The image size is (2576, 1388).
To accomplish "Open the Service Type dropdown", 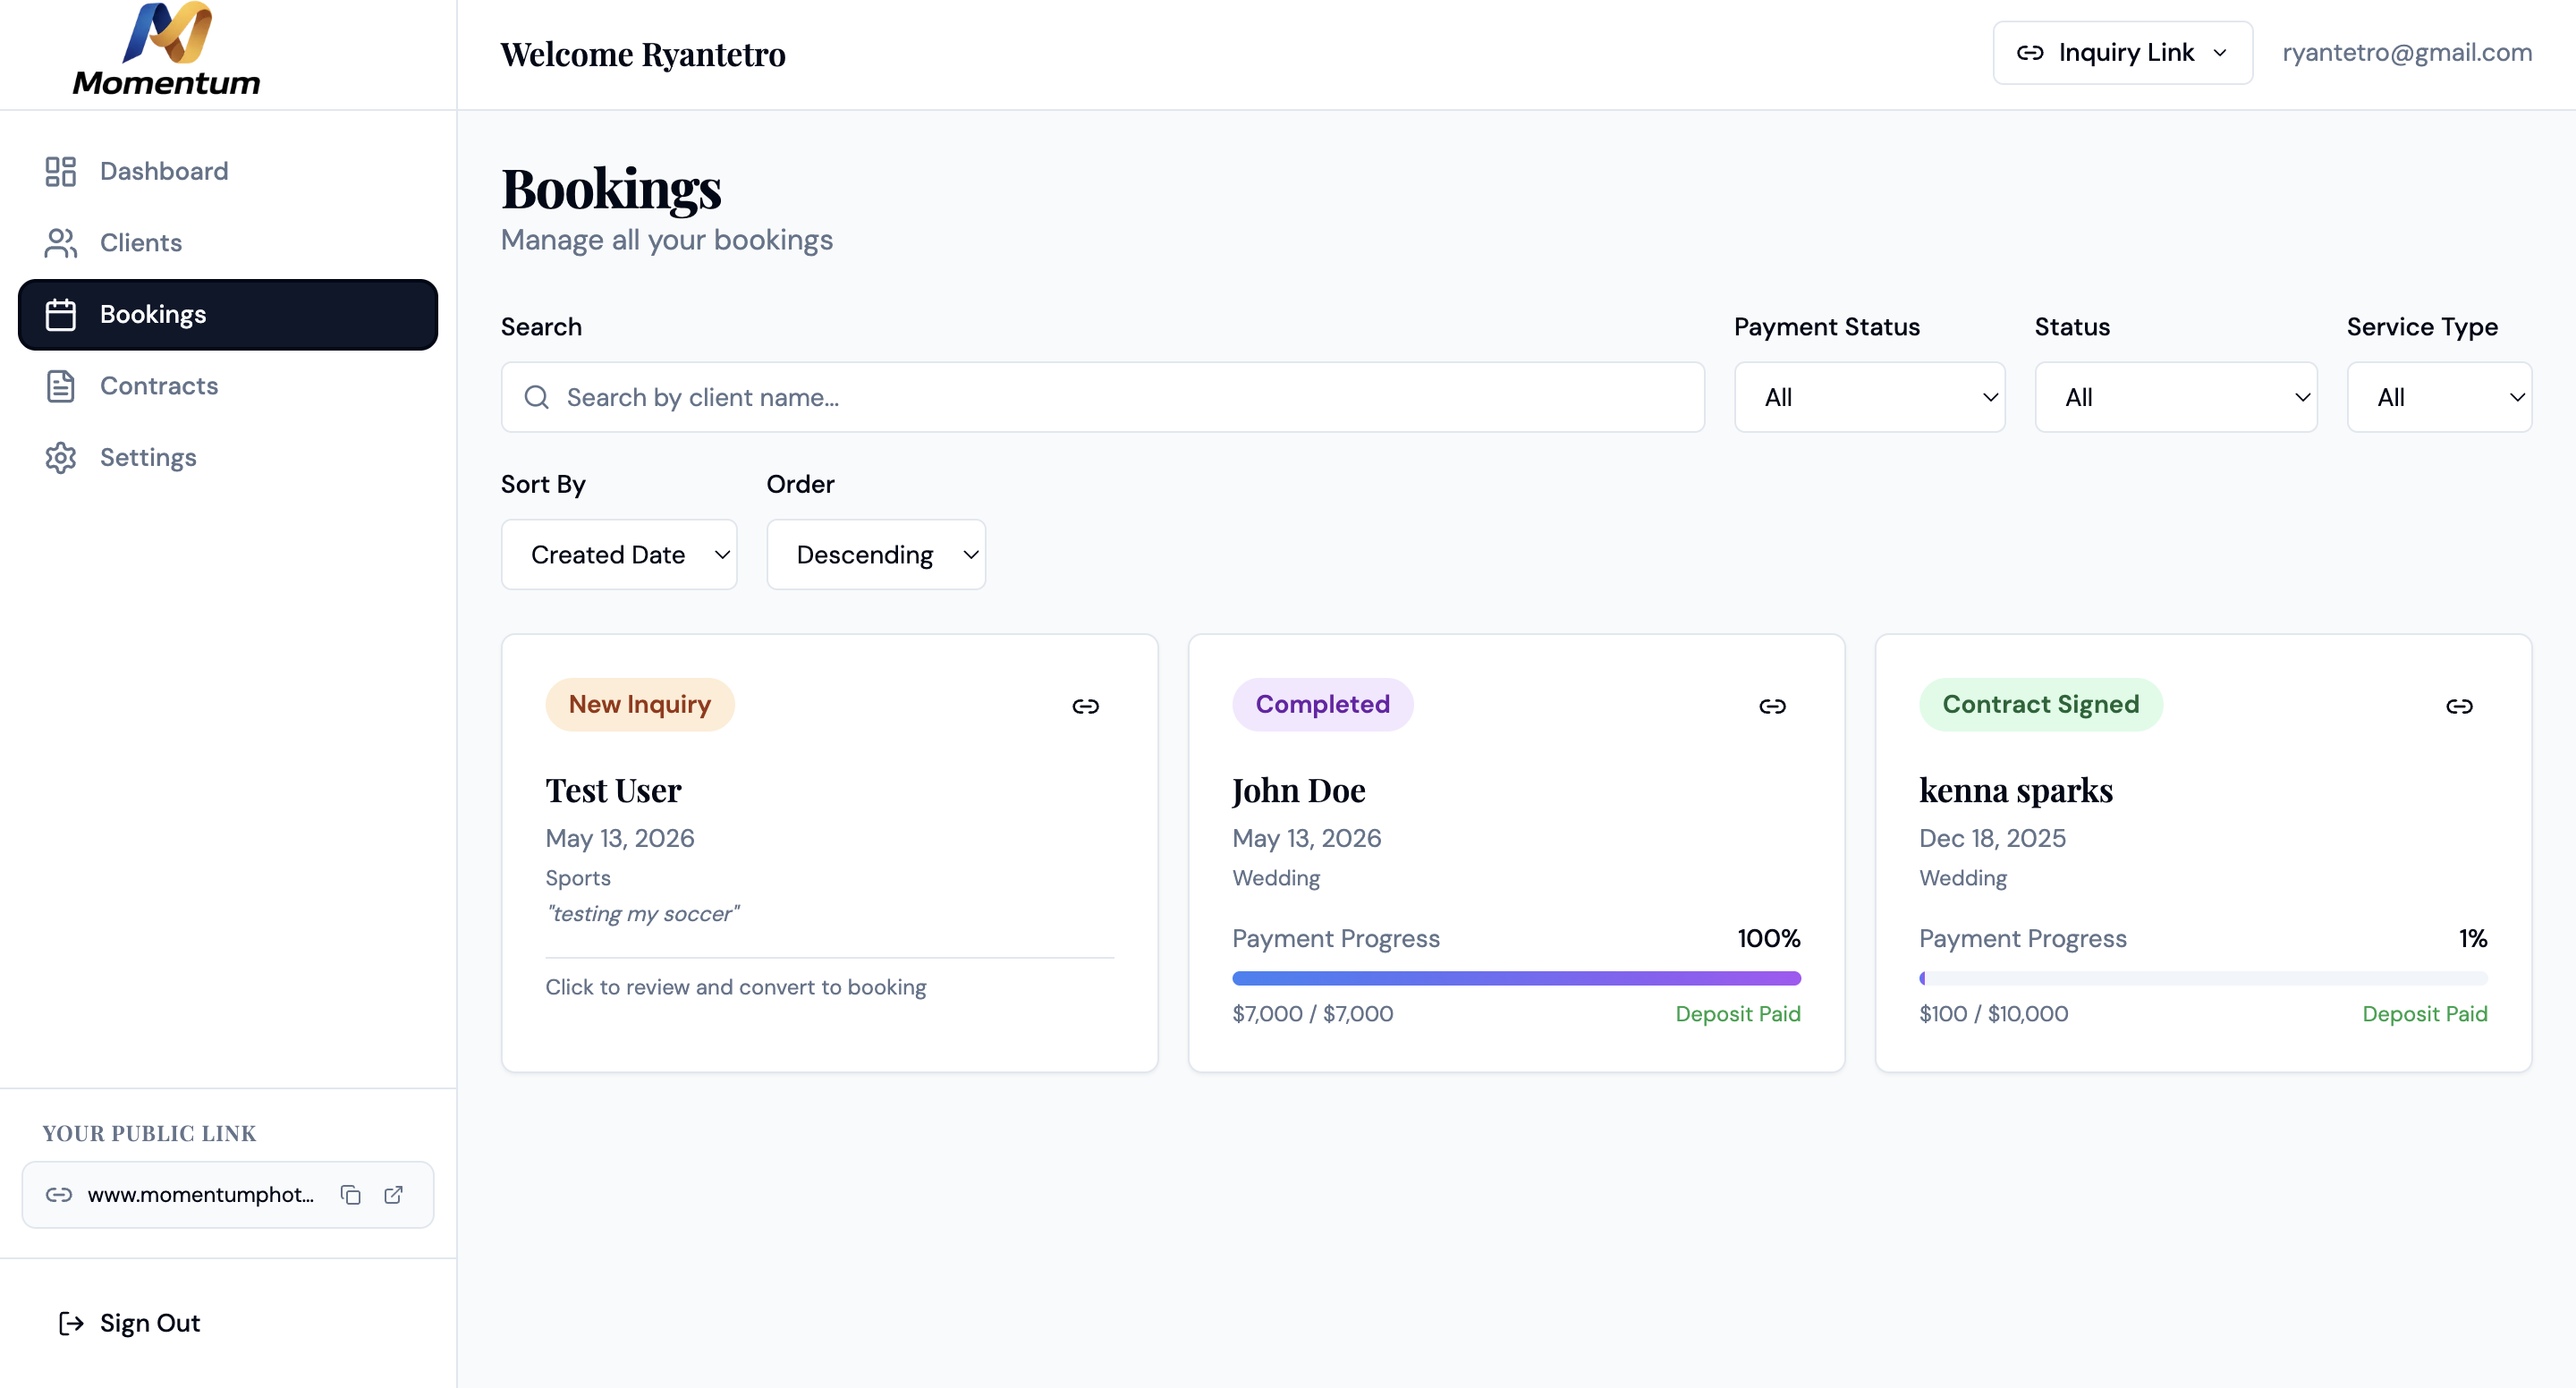I will (2439, 397).
